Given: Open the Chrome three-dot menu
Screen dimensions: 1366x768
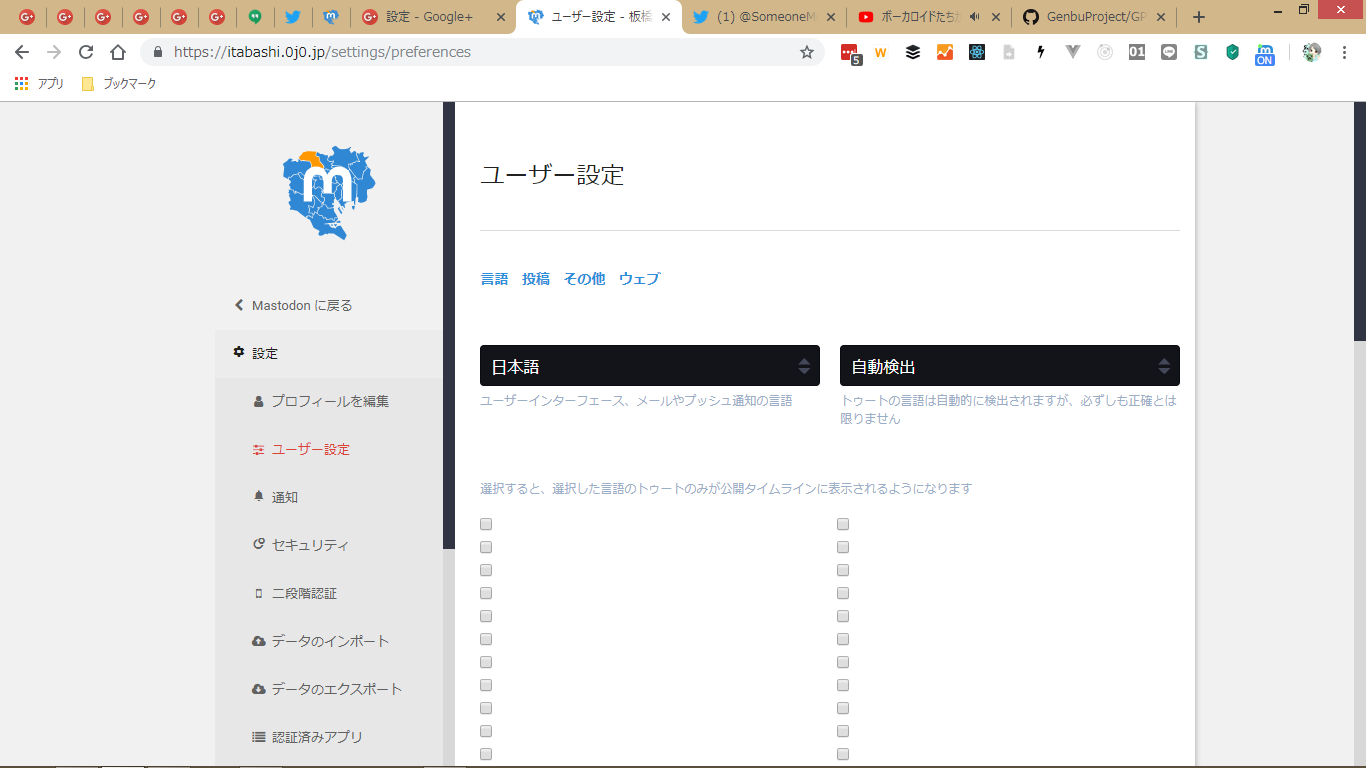Looking at the screenshot, I should click(1344, 52).
